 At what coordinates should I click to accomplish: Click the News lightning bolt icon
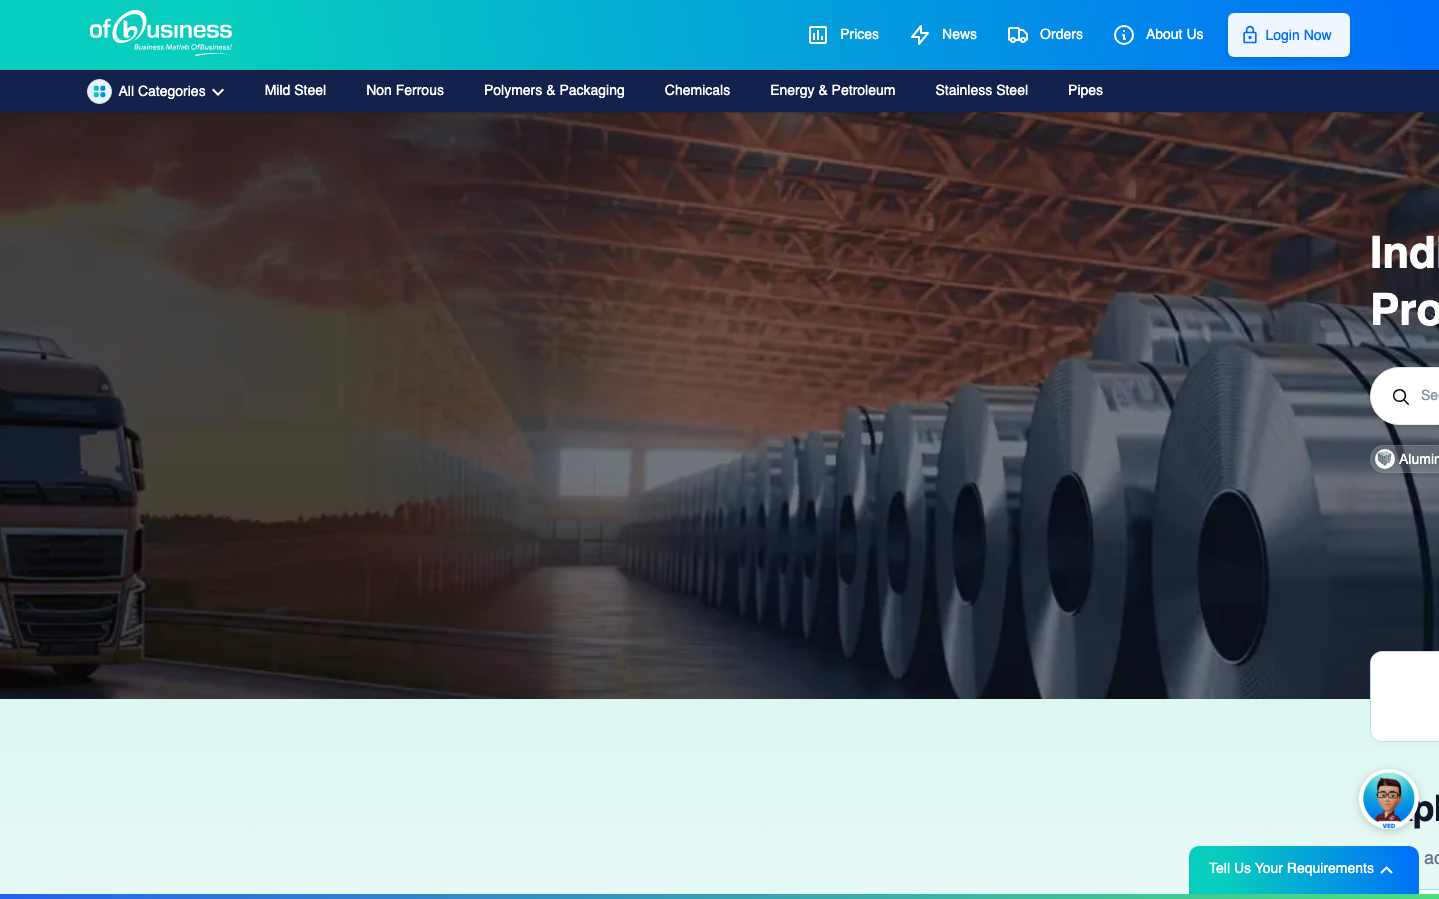pyautogui.click(x=920, y=35)
